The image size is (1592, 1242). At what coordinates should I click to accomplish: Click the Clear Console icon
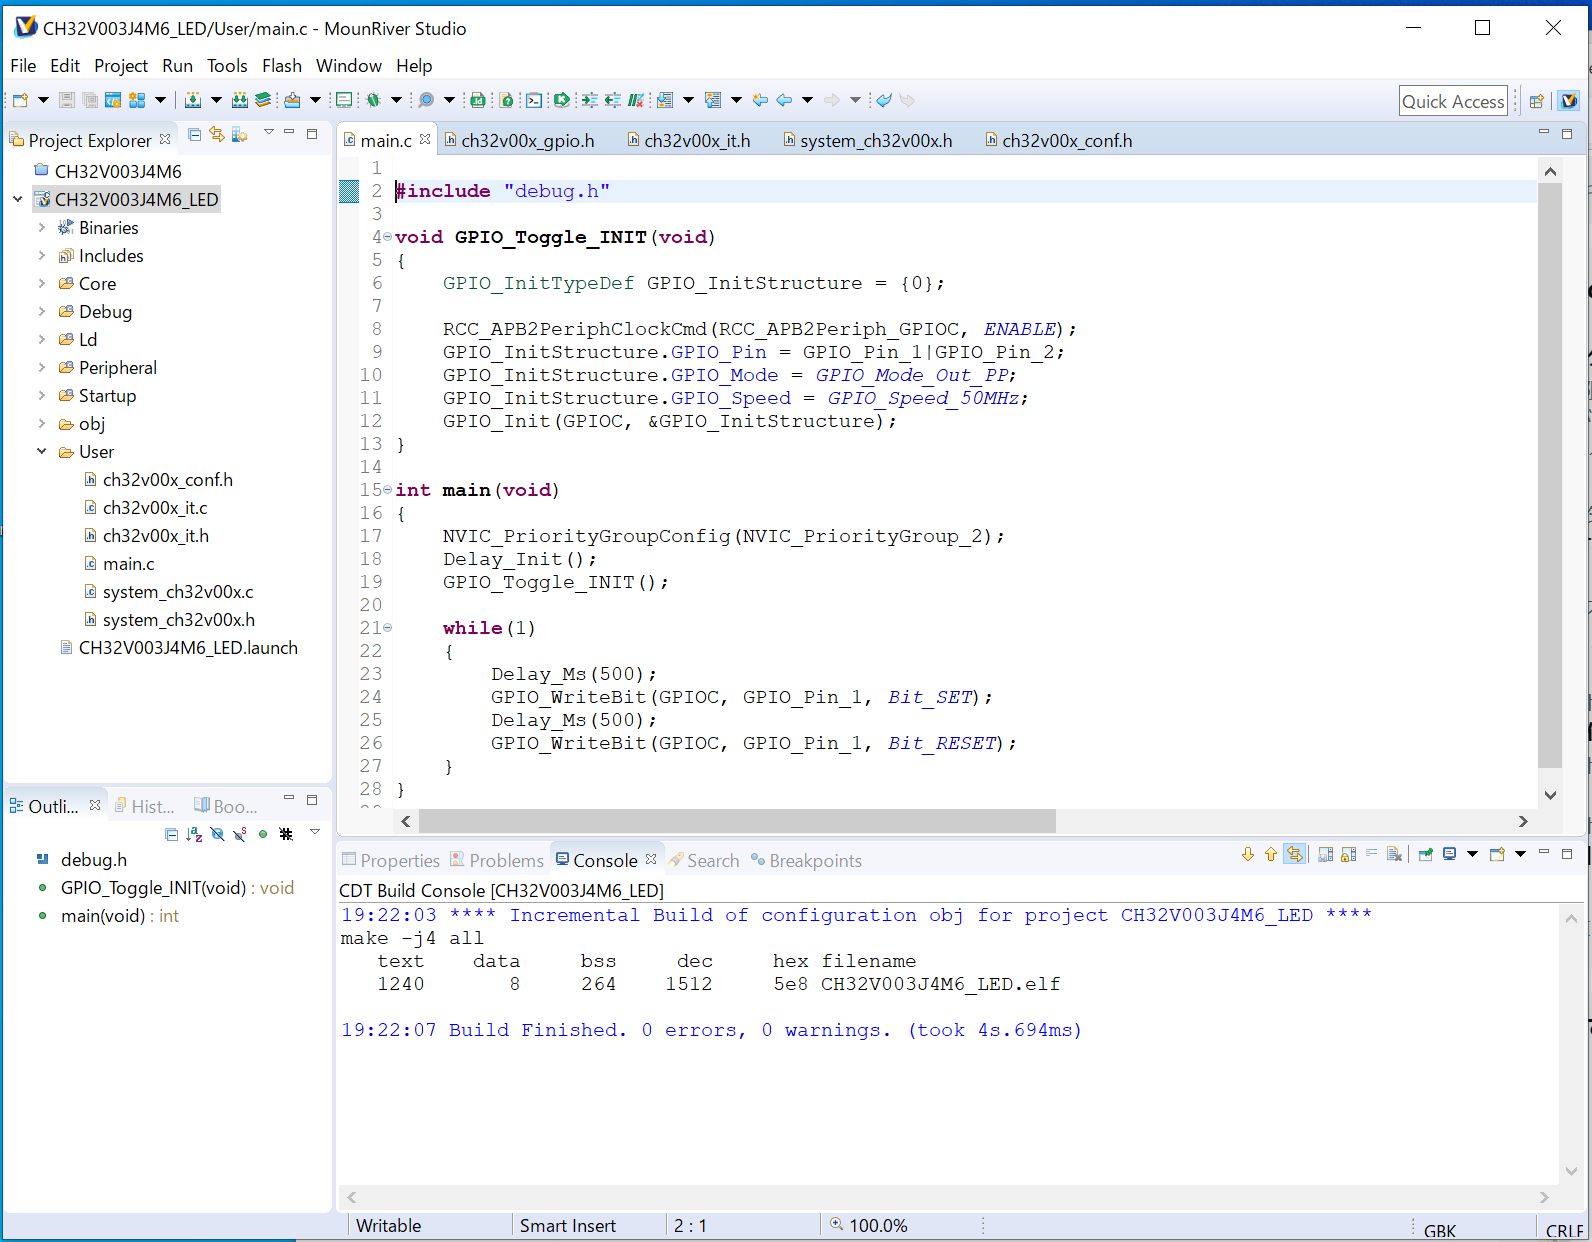1394,855
